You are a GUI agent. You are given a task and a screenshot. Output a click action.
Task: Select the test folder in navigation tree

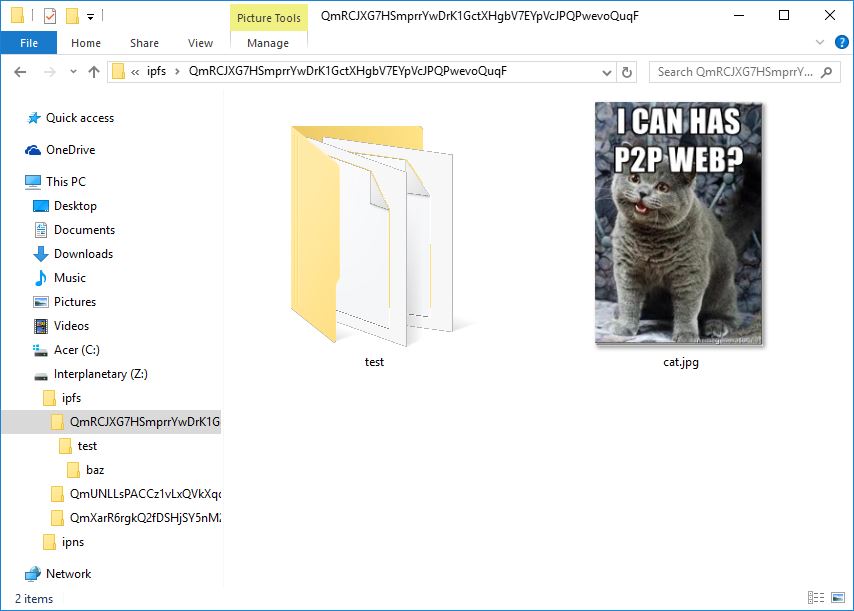(78, 446)
